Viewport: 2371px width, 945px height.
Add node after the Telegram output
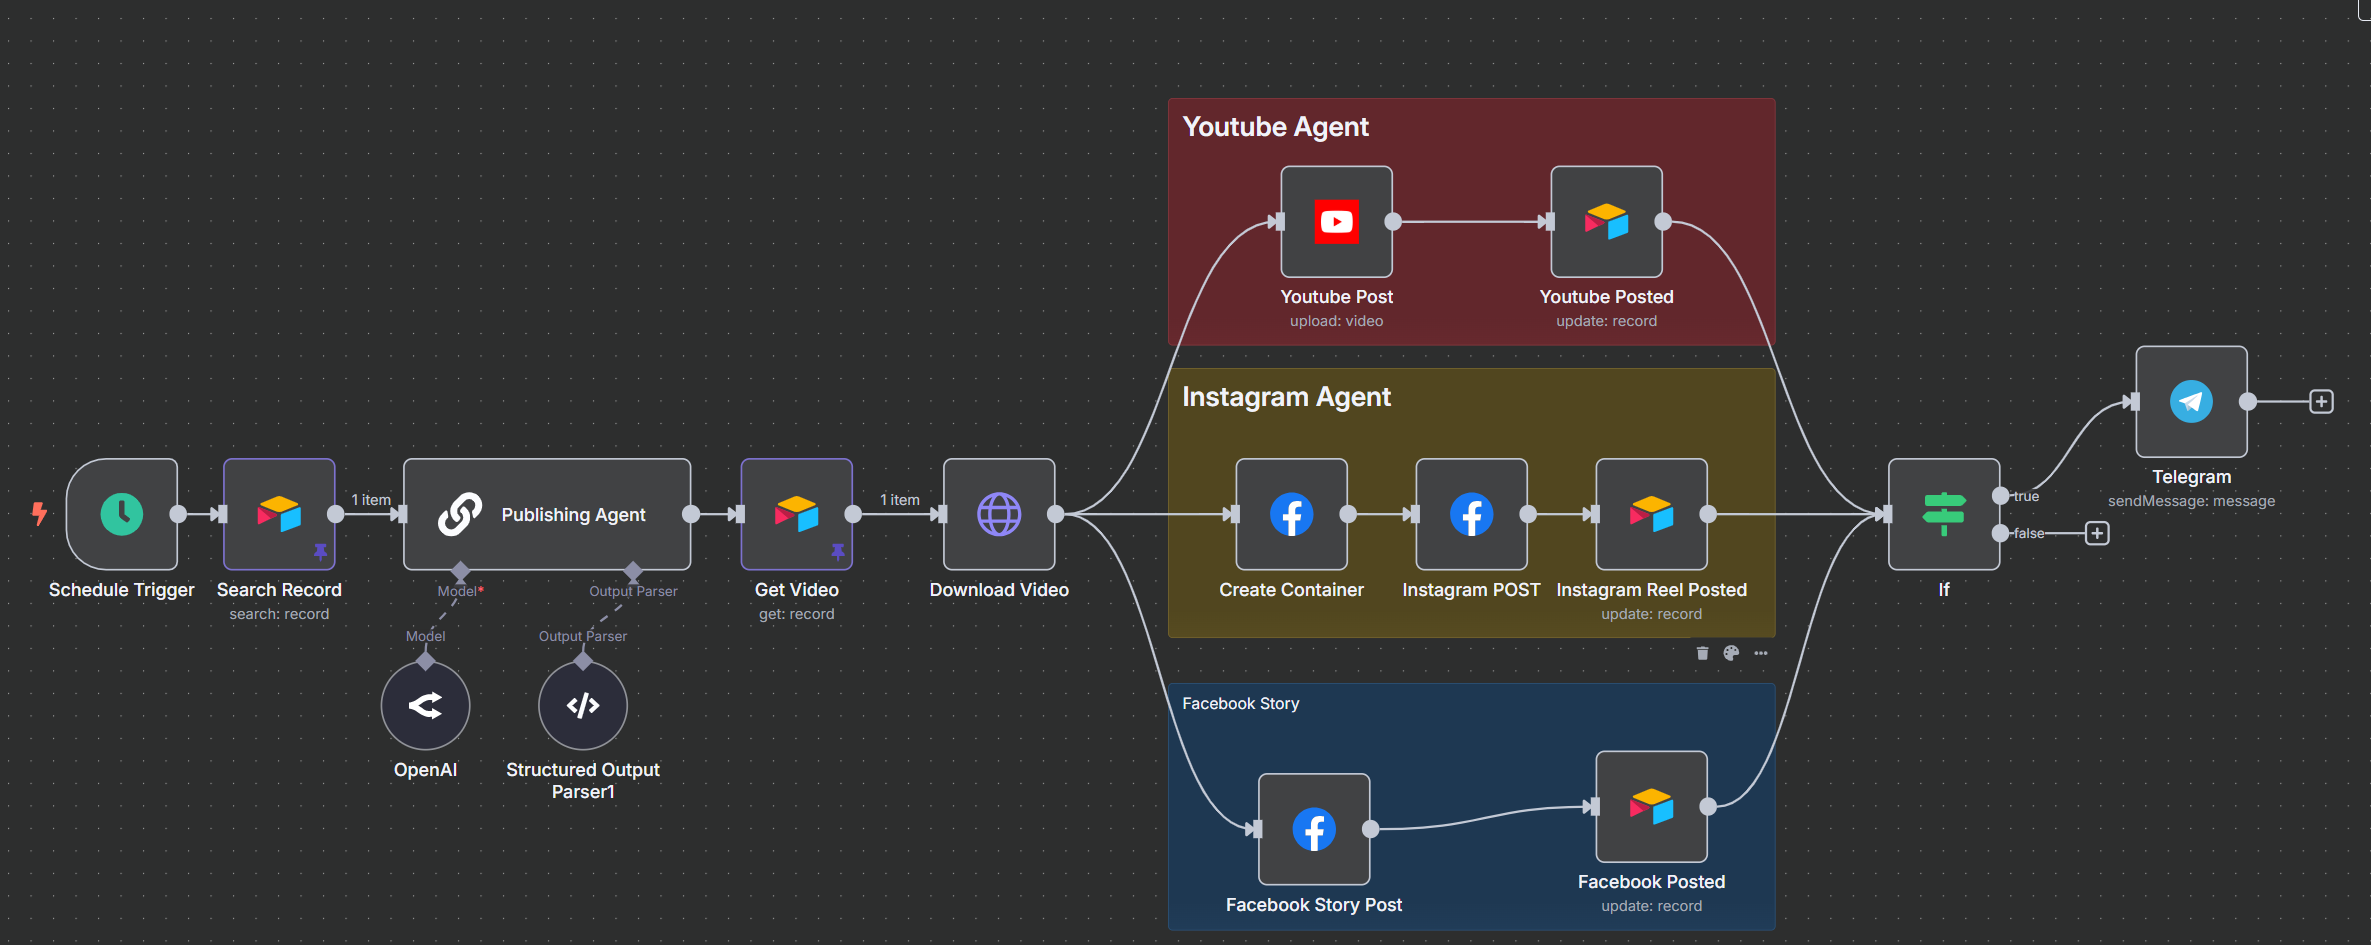(x=2321, y=402)
